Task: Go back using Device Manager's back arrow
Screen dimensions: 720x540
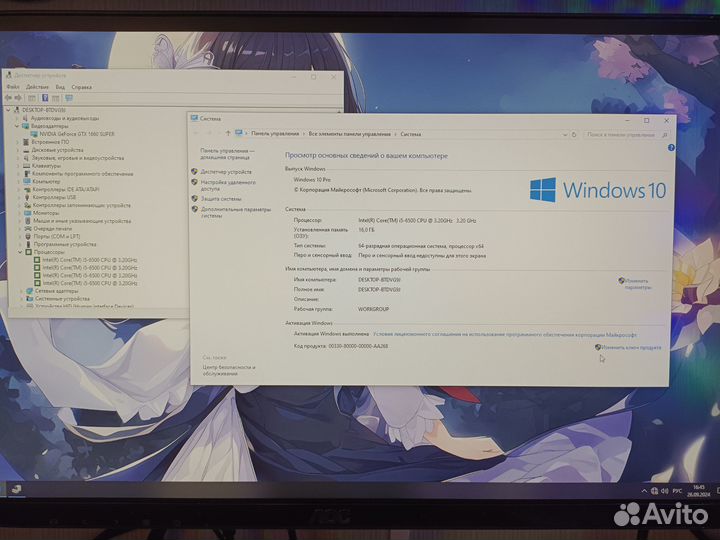Action: pos(8,98)
